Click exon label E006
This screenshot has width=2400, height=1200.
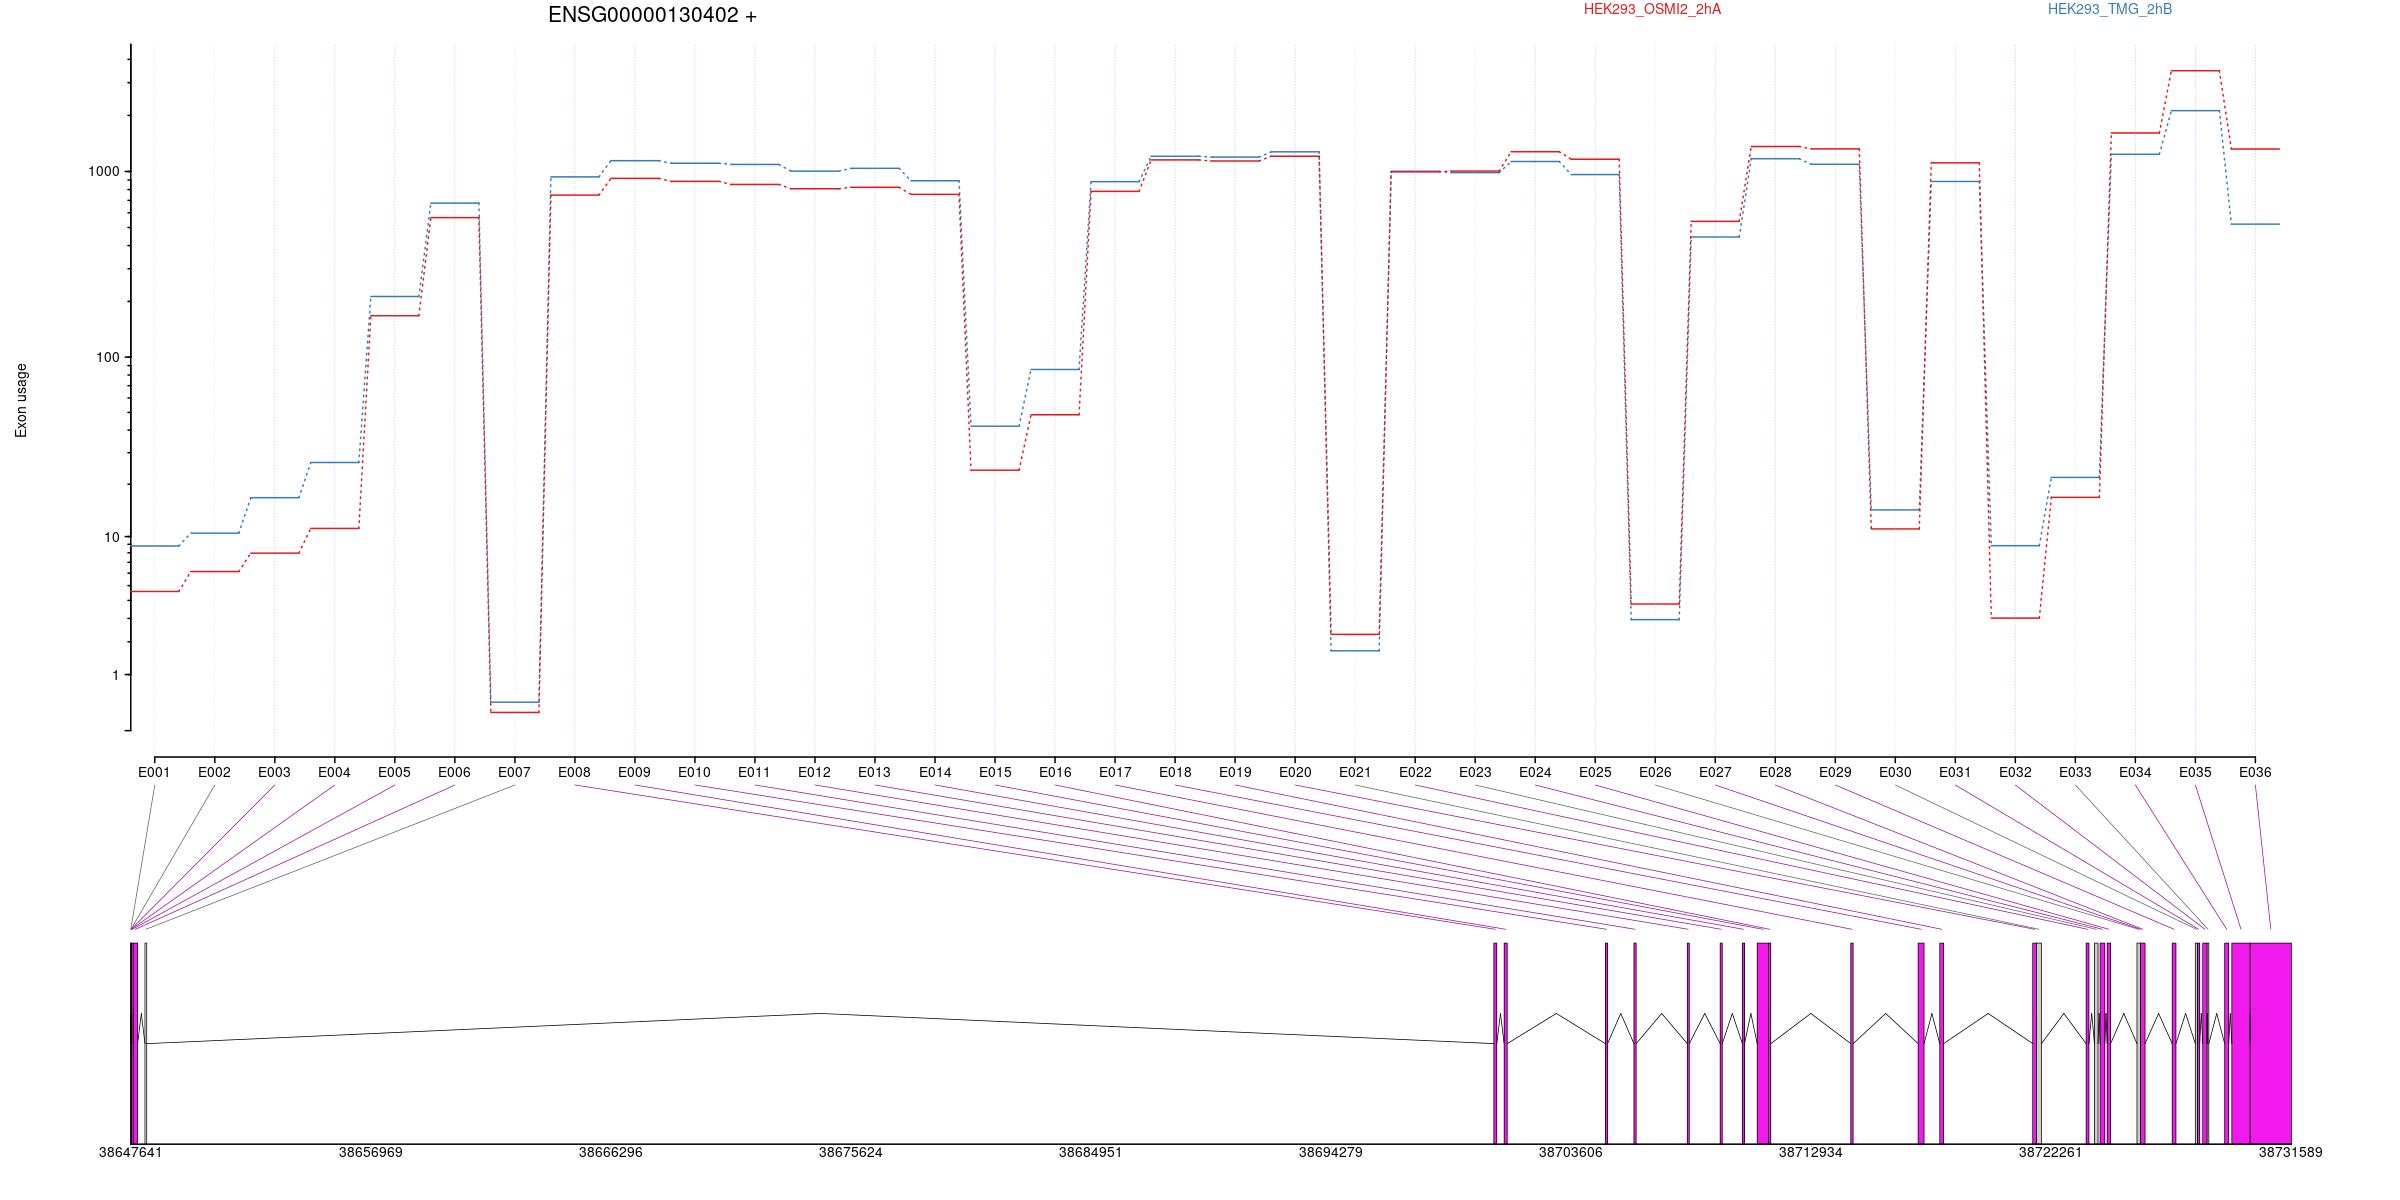point(454,772)
